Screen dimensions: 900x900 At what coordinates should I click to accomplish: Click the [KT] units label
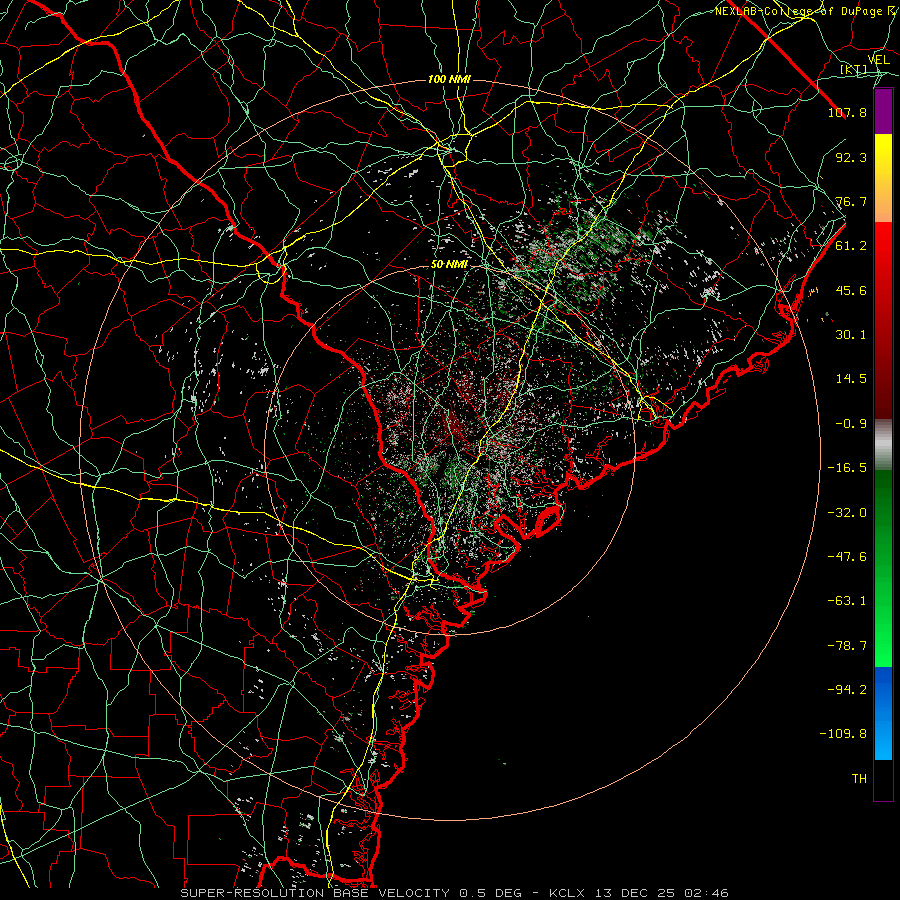[854, 69]
